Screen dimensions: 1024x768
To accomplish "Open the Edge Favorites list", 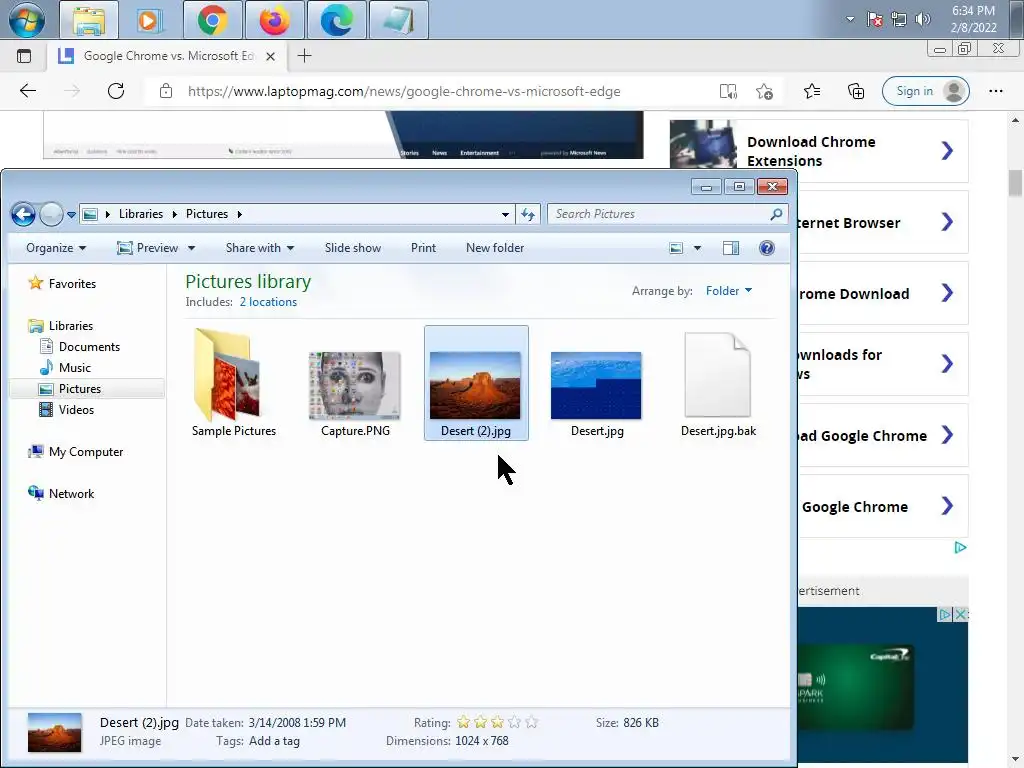I will pos(812,91).
